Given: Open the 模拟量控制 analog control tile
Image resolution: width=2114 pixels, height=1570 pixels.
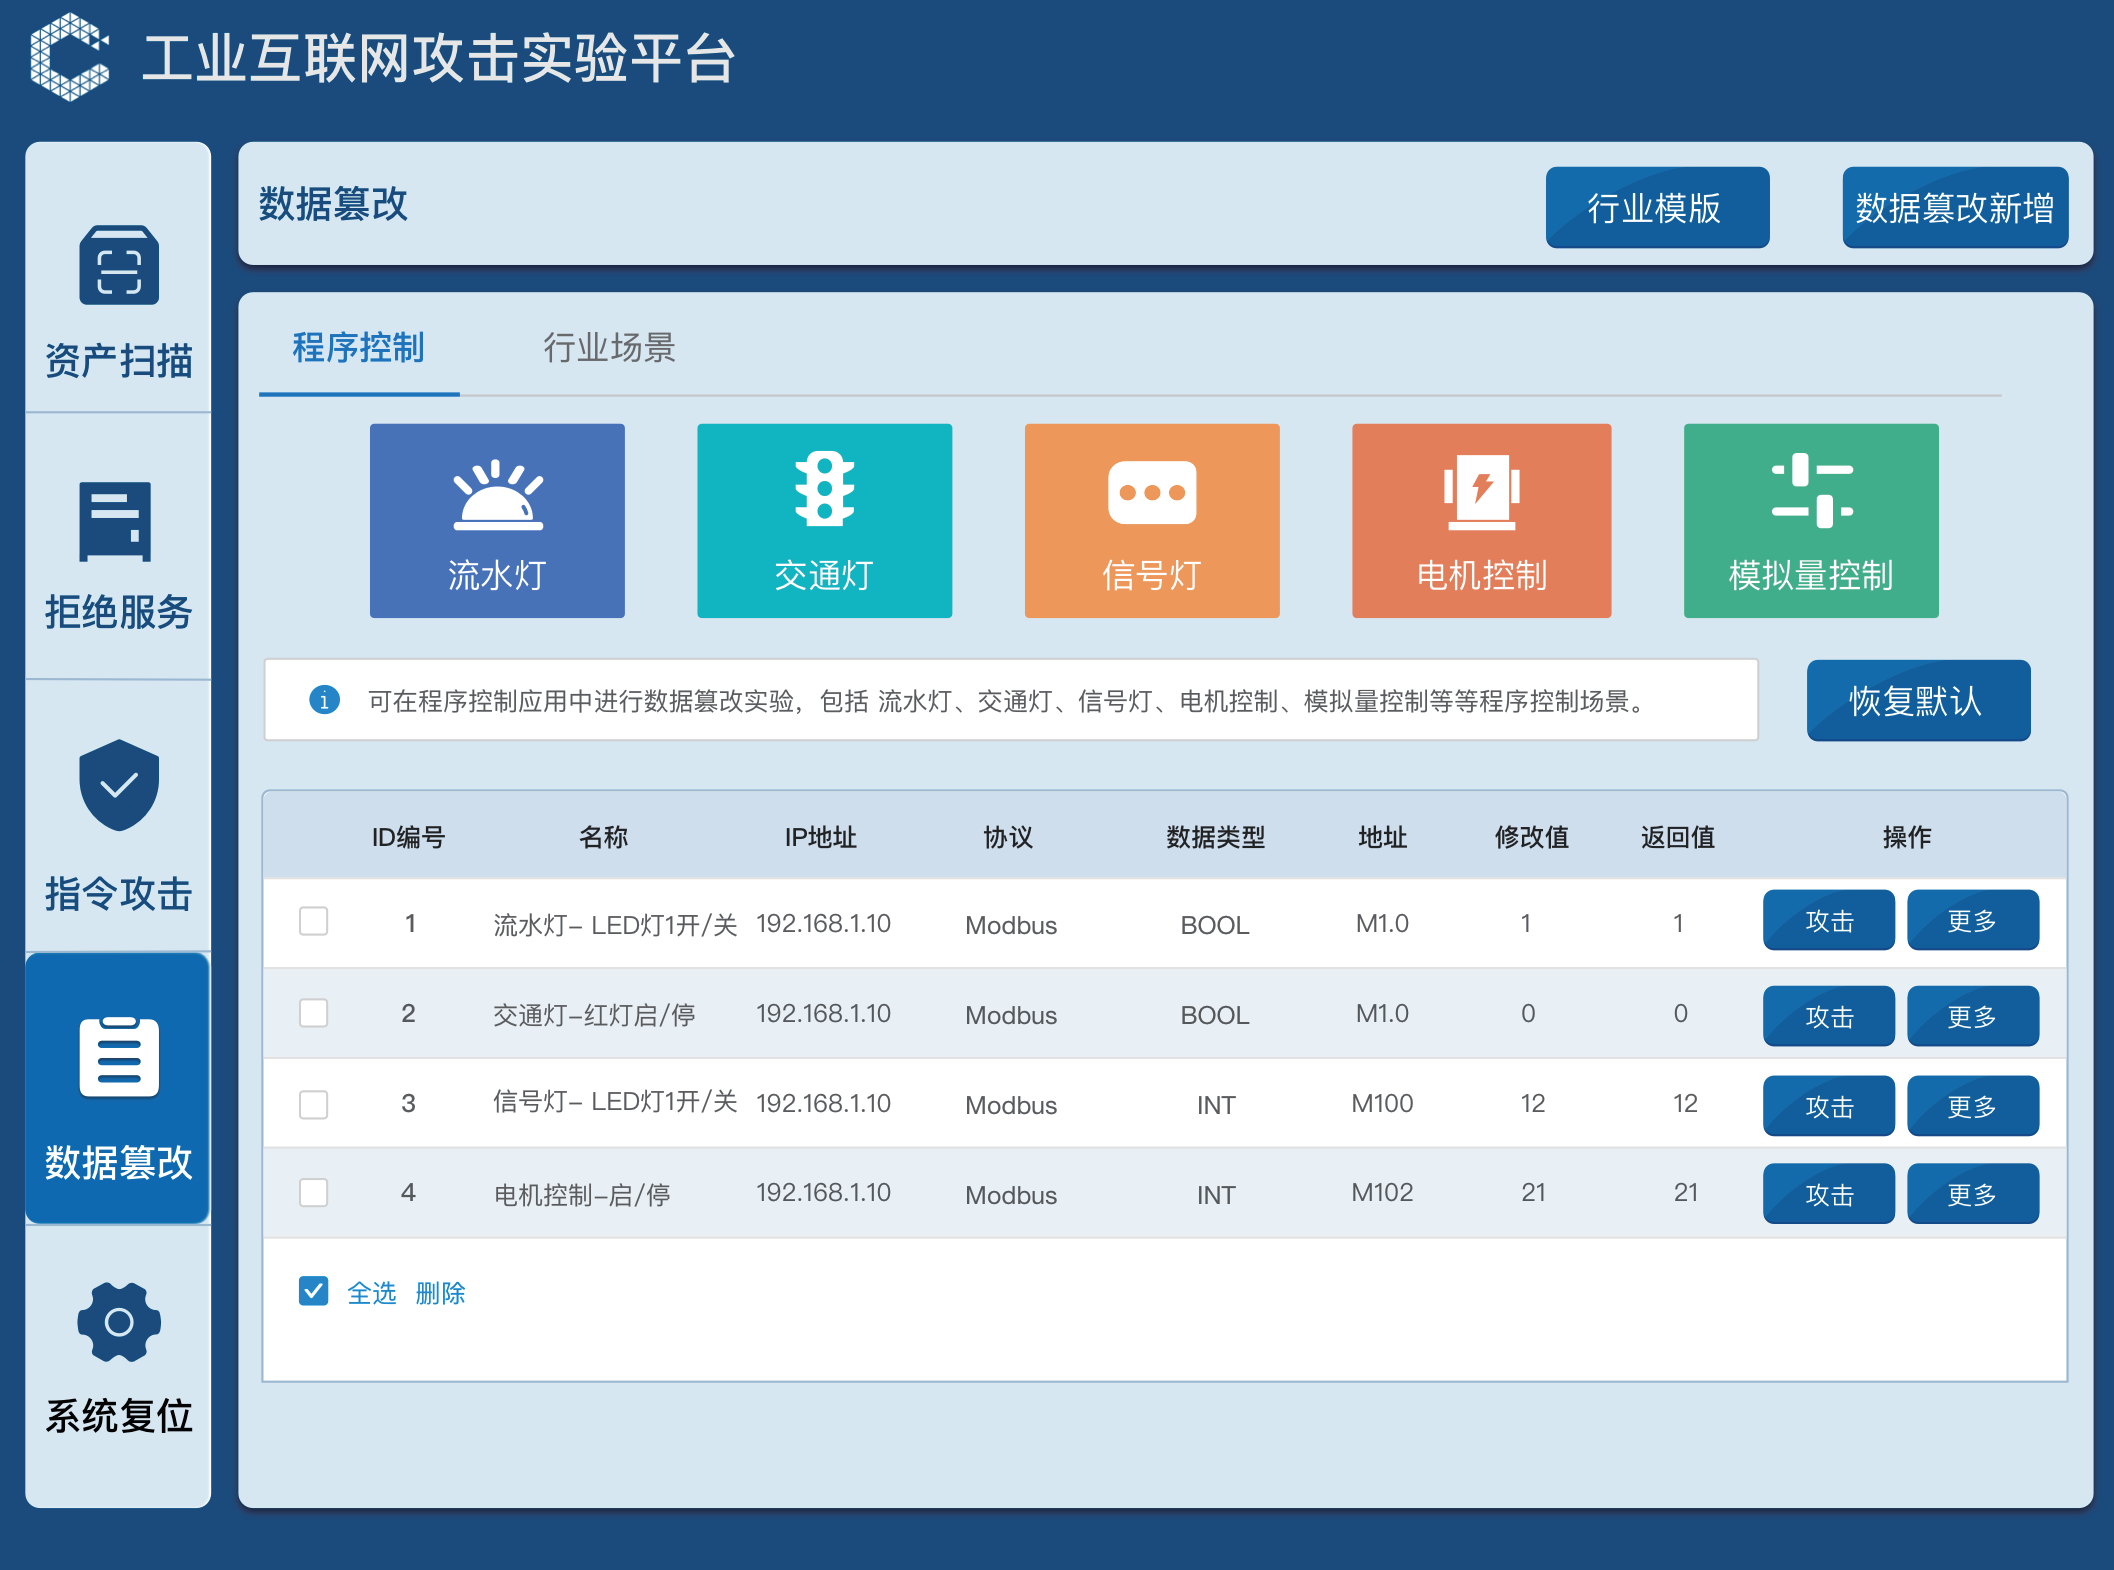Looking at the screenshot, I should point(1810,520).
